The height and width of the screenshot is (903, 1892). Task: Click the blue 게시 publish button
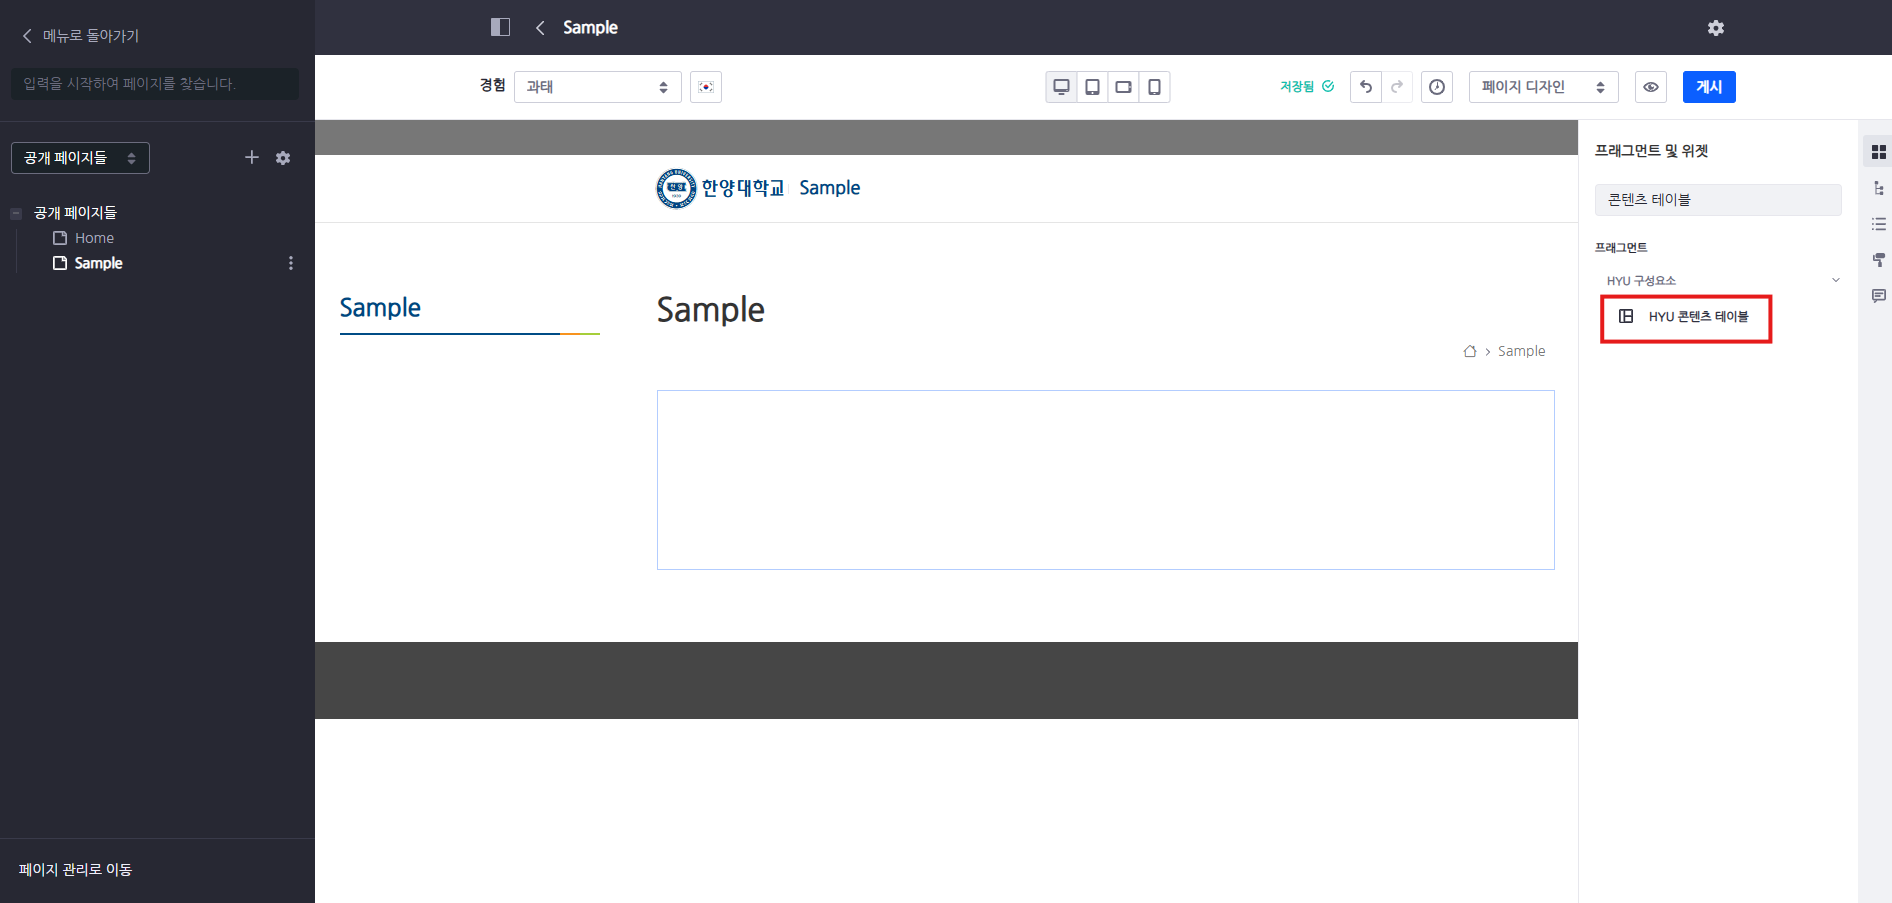point(1708,87)
